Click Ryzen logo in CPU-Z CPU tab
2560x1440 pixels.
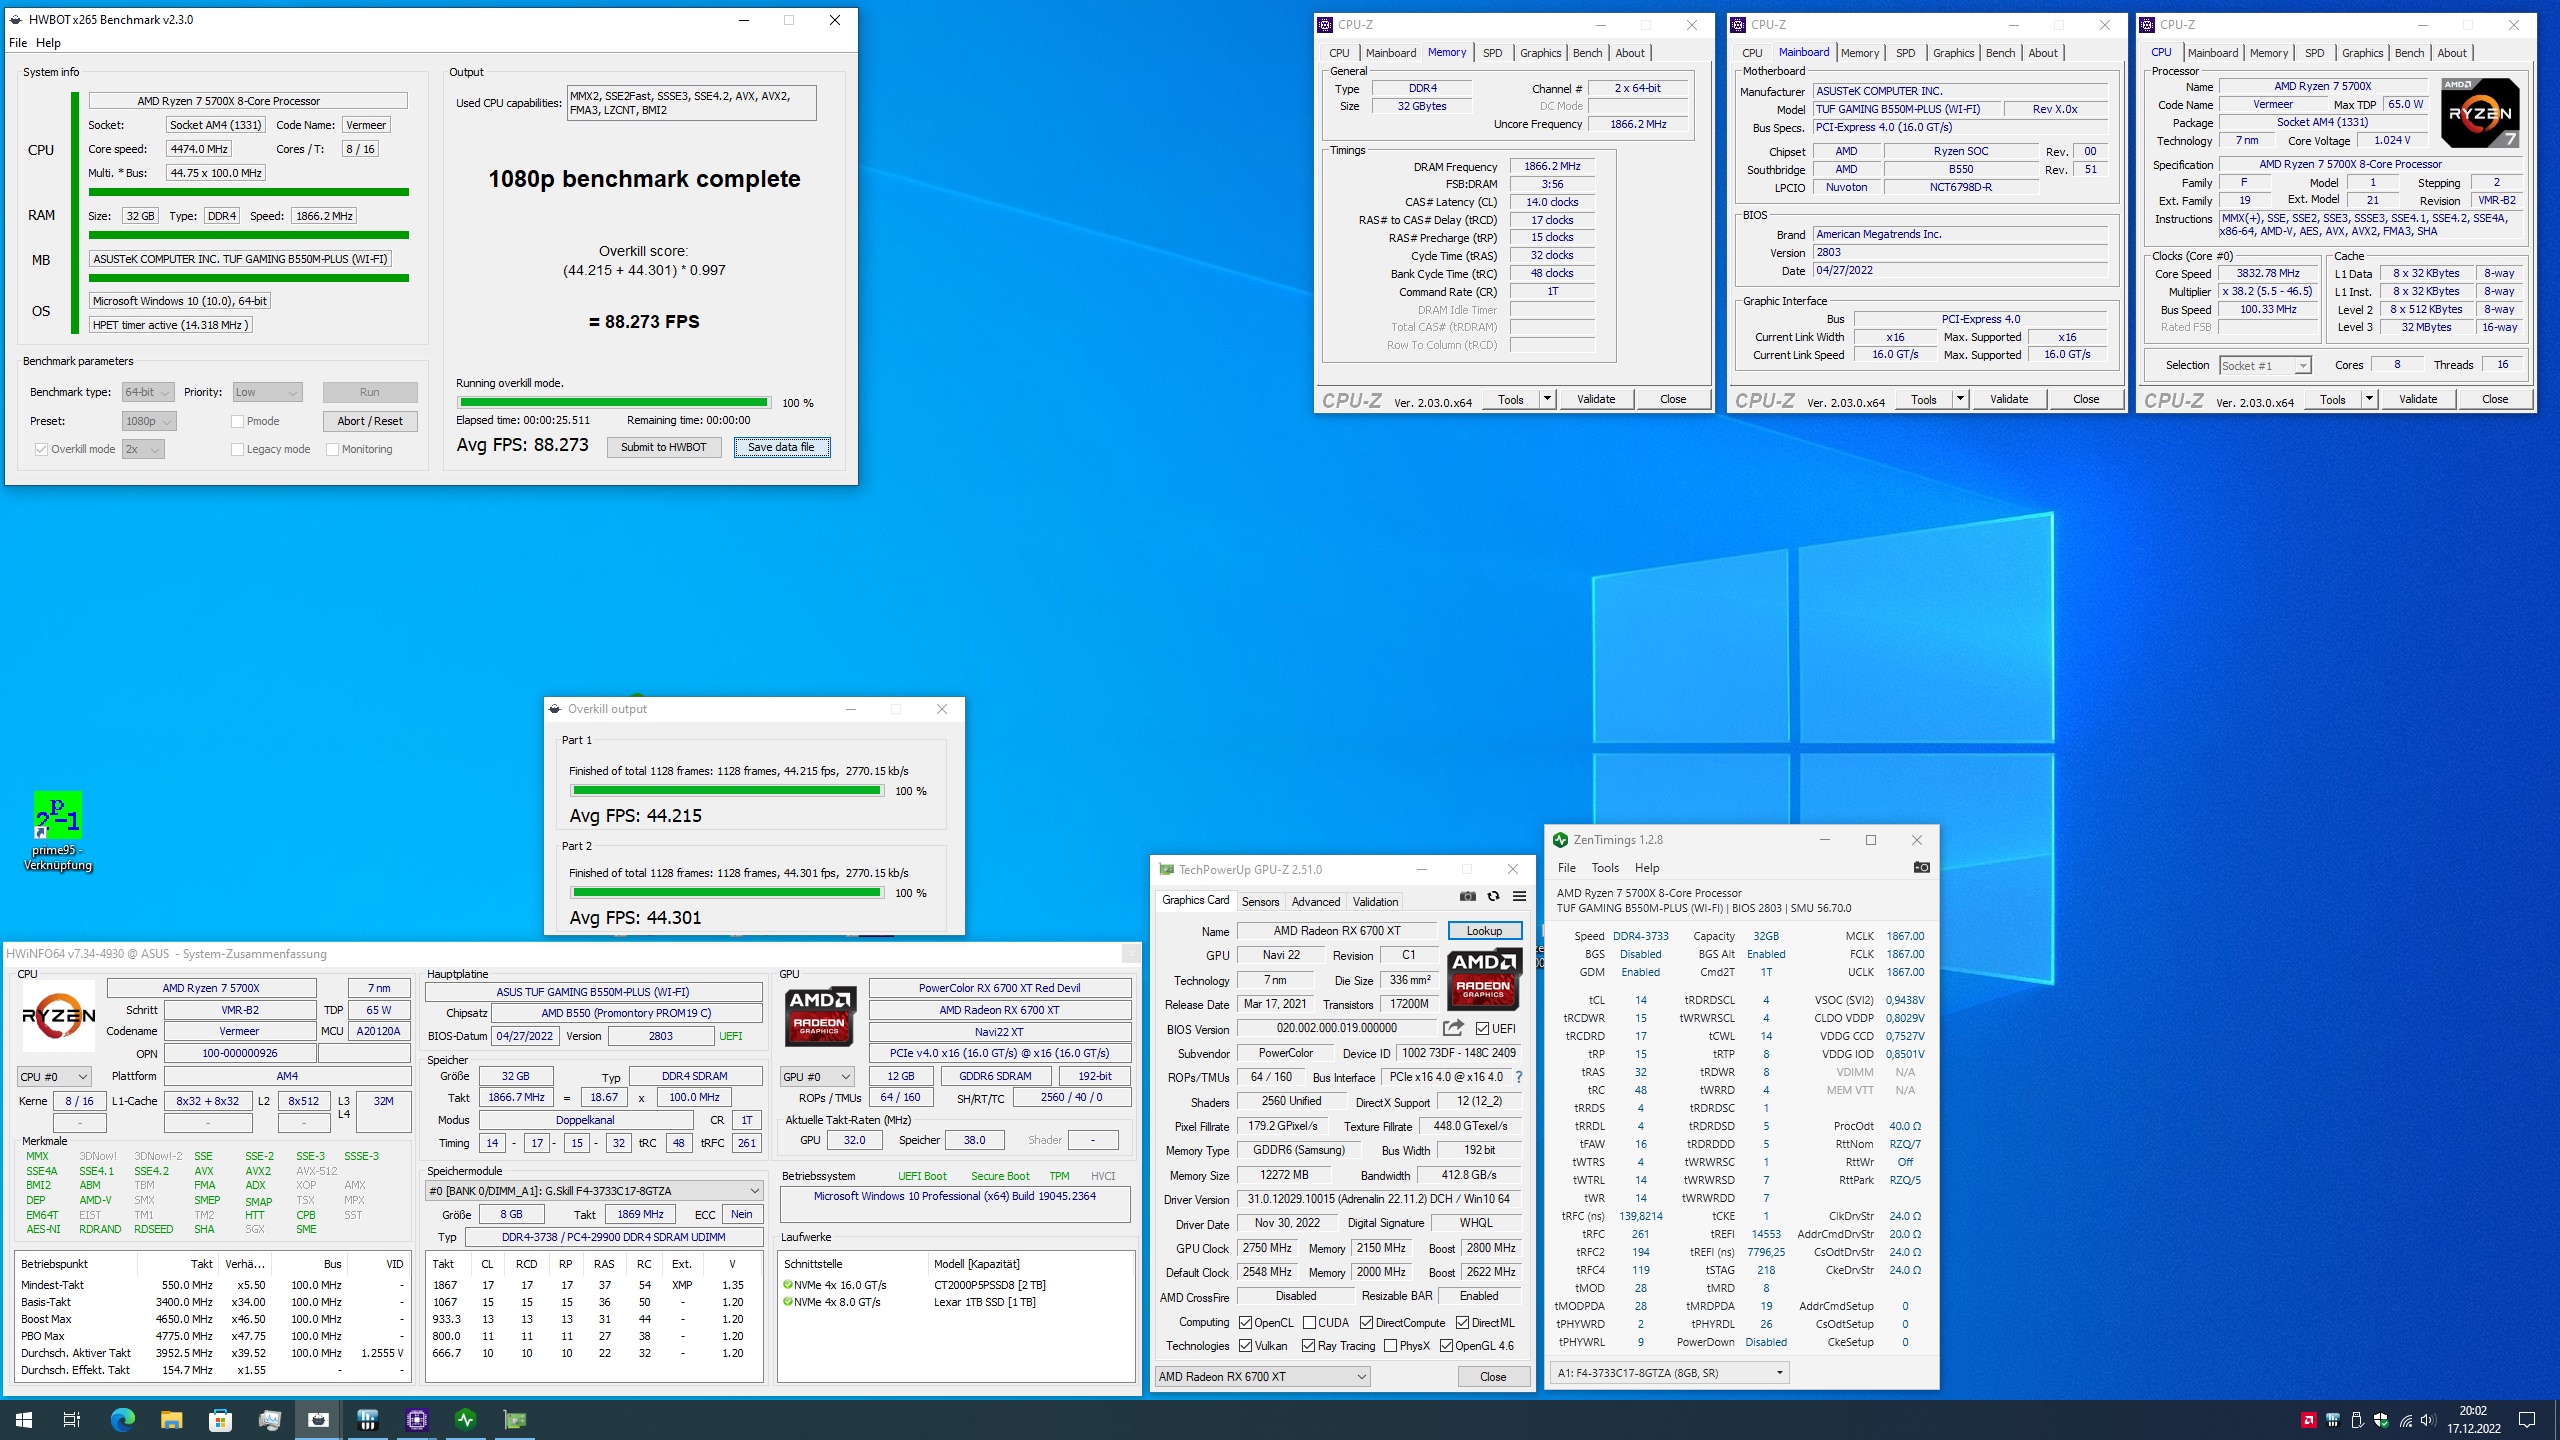(x=2479, y=112)
